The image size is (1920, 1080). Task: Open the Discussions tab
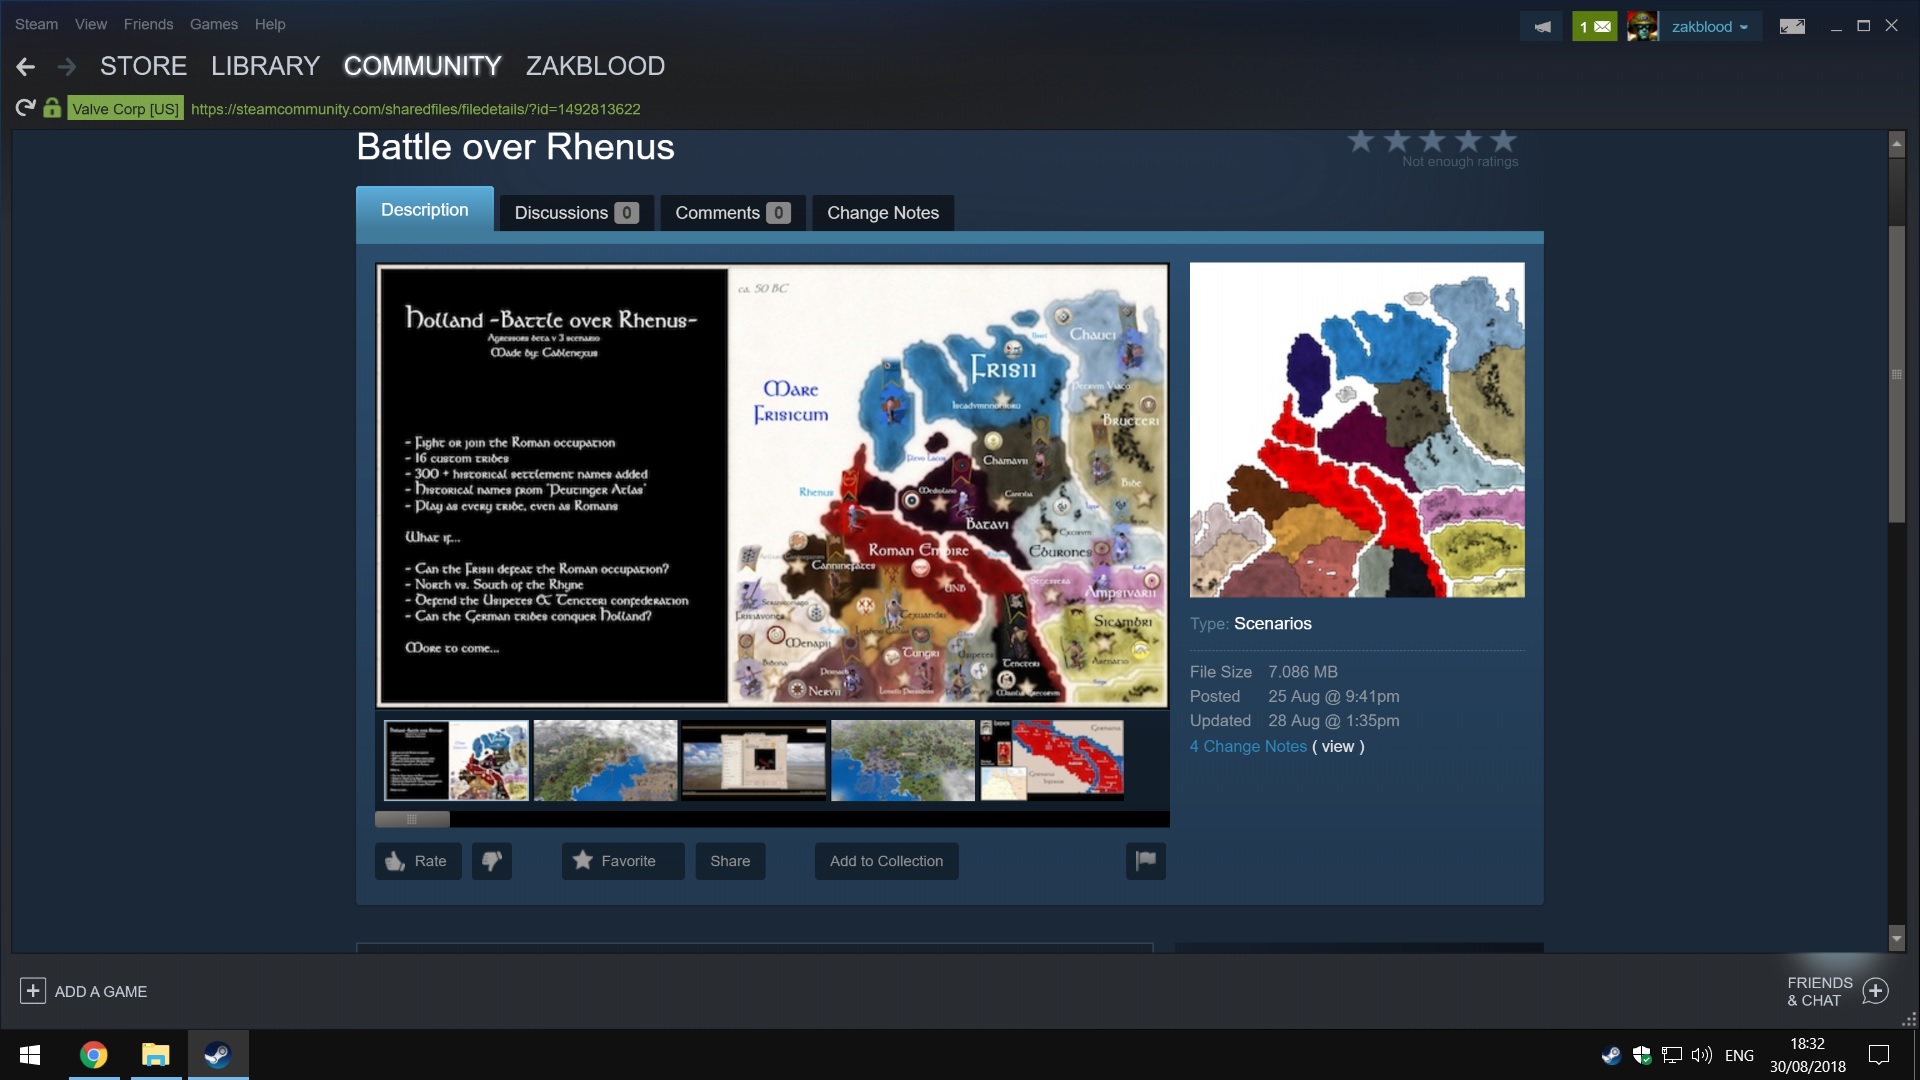click(575, 213)
